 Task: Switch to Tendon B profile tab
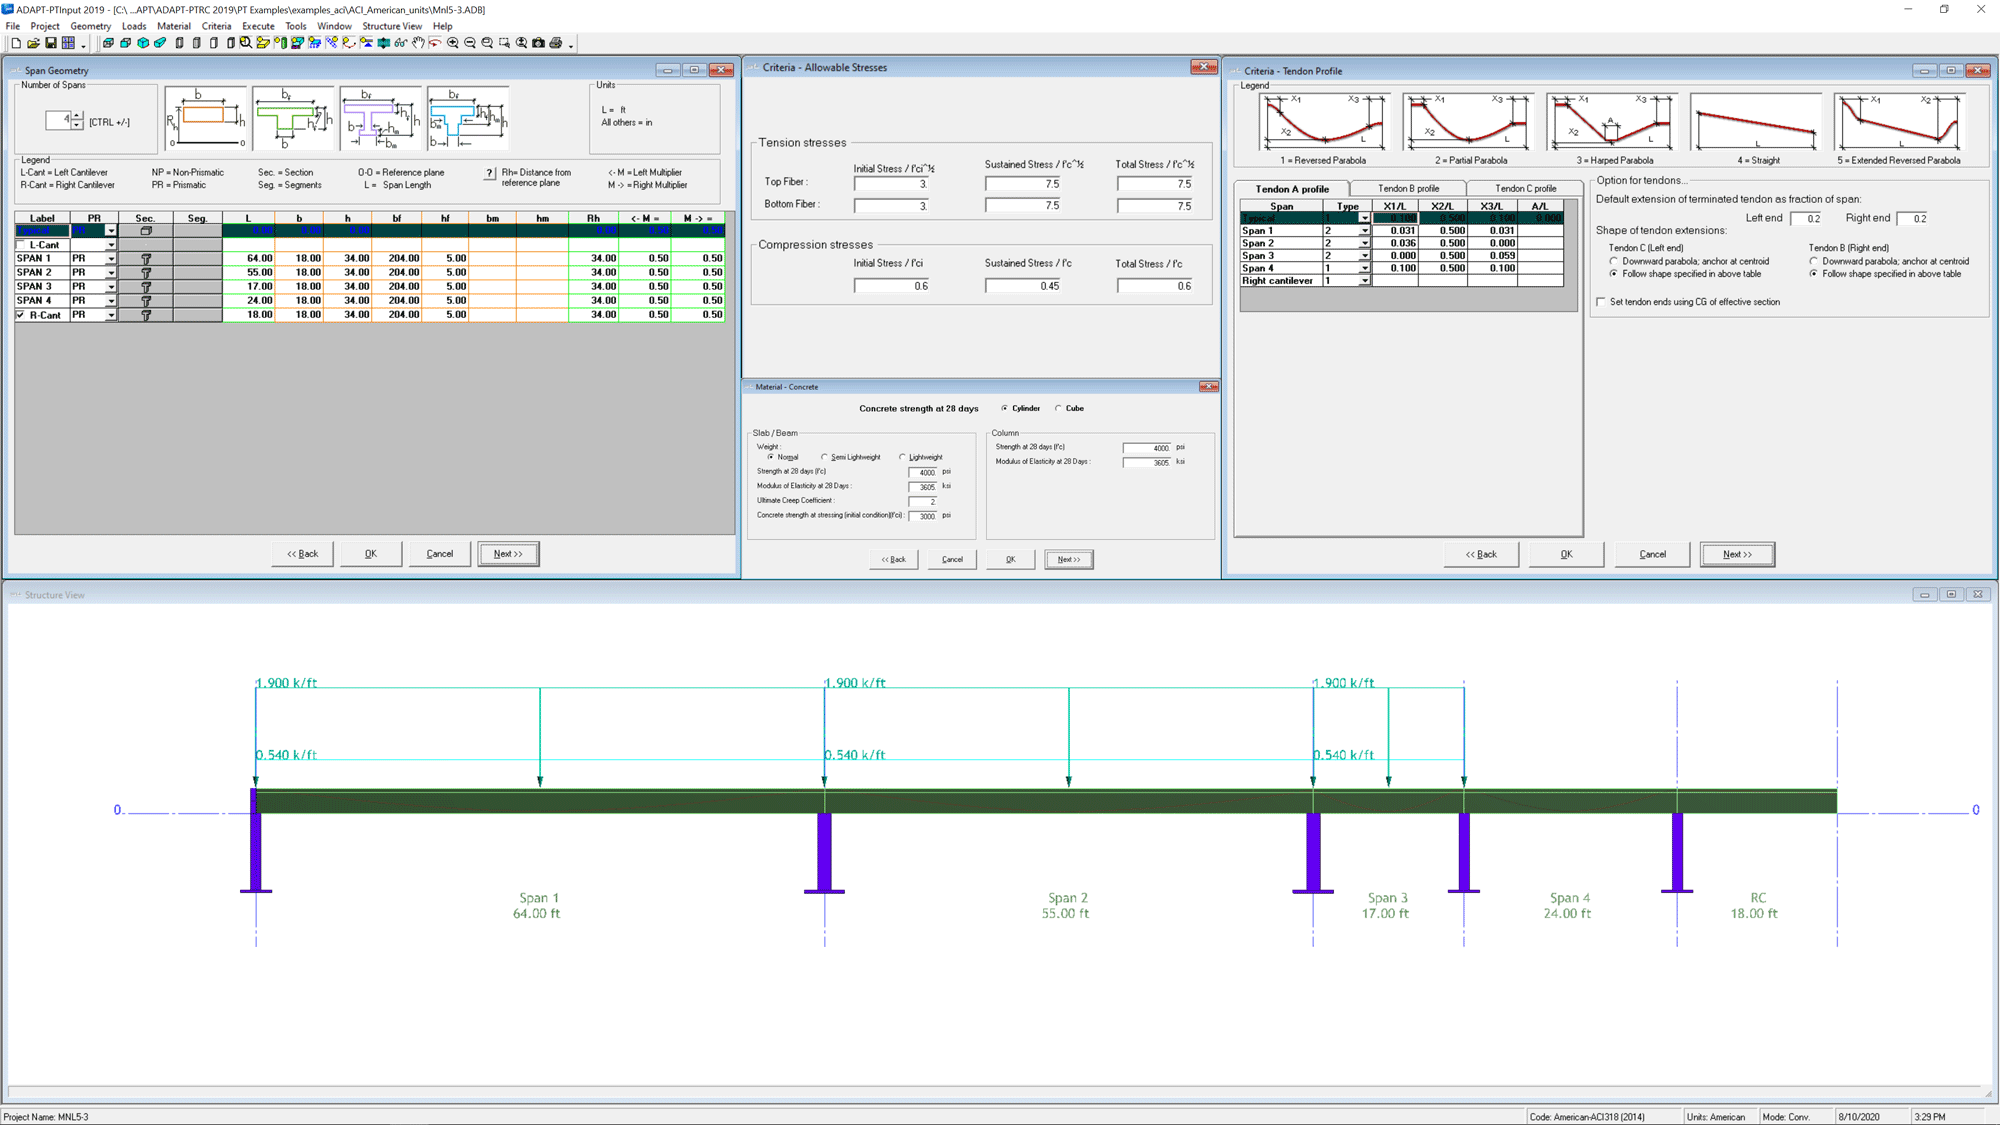click(1408, 188)
